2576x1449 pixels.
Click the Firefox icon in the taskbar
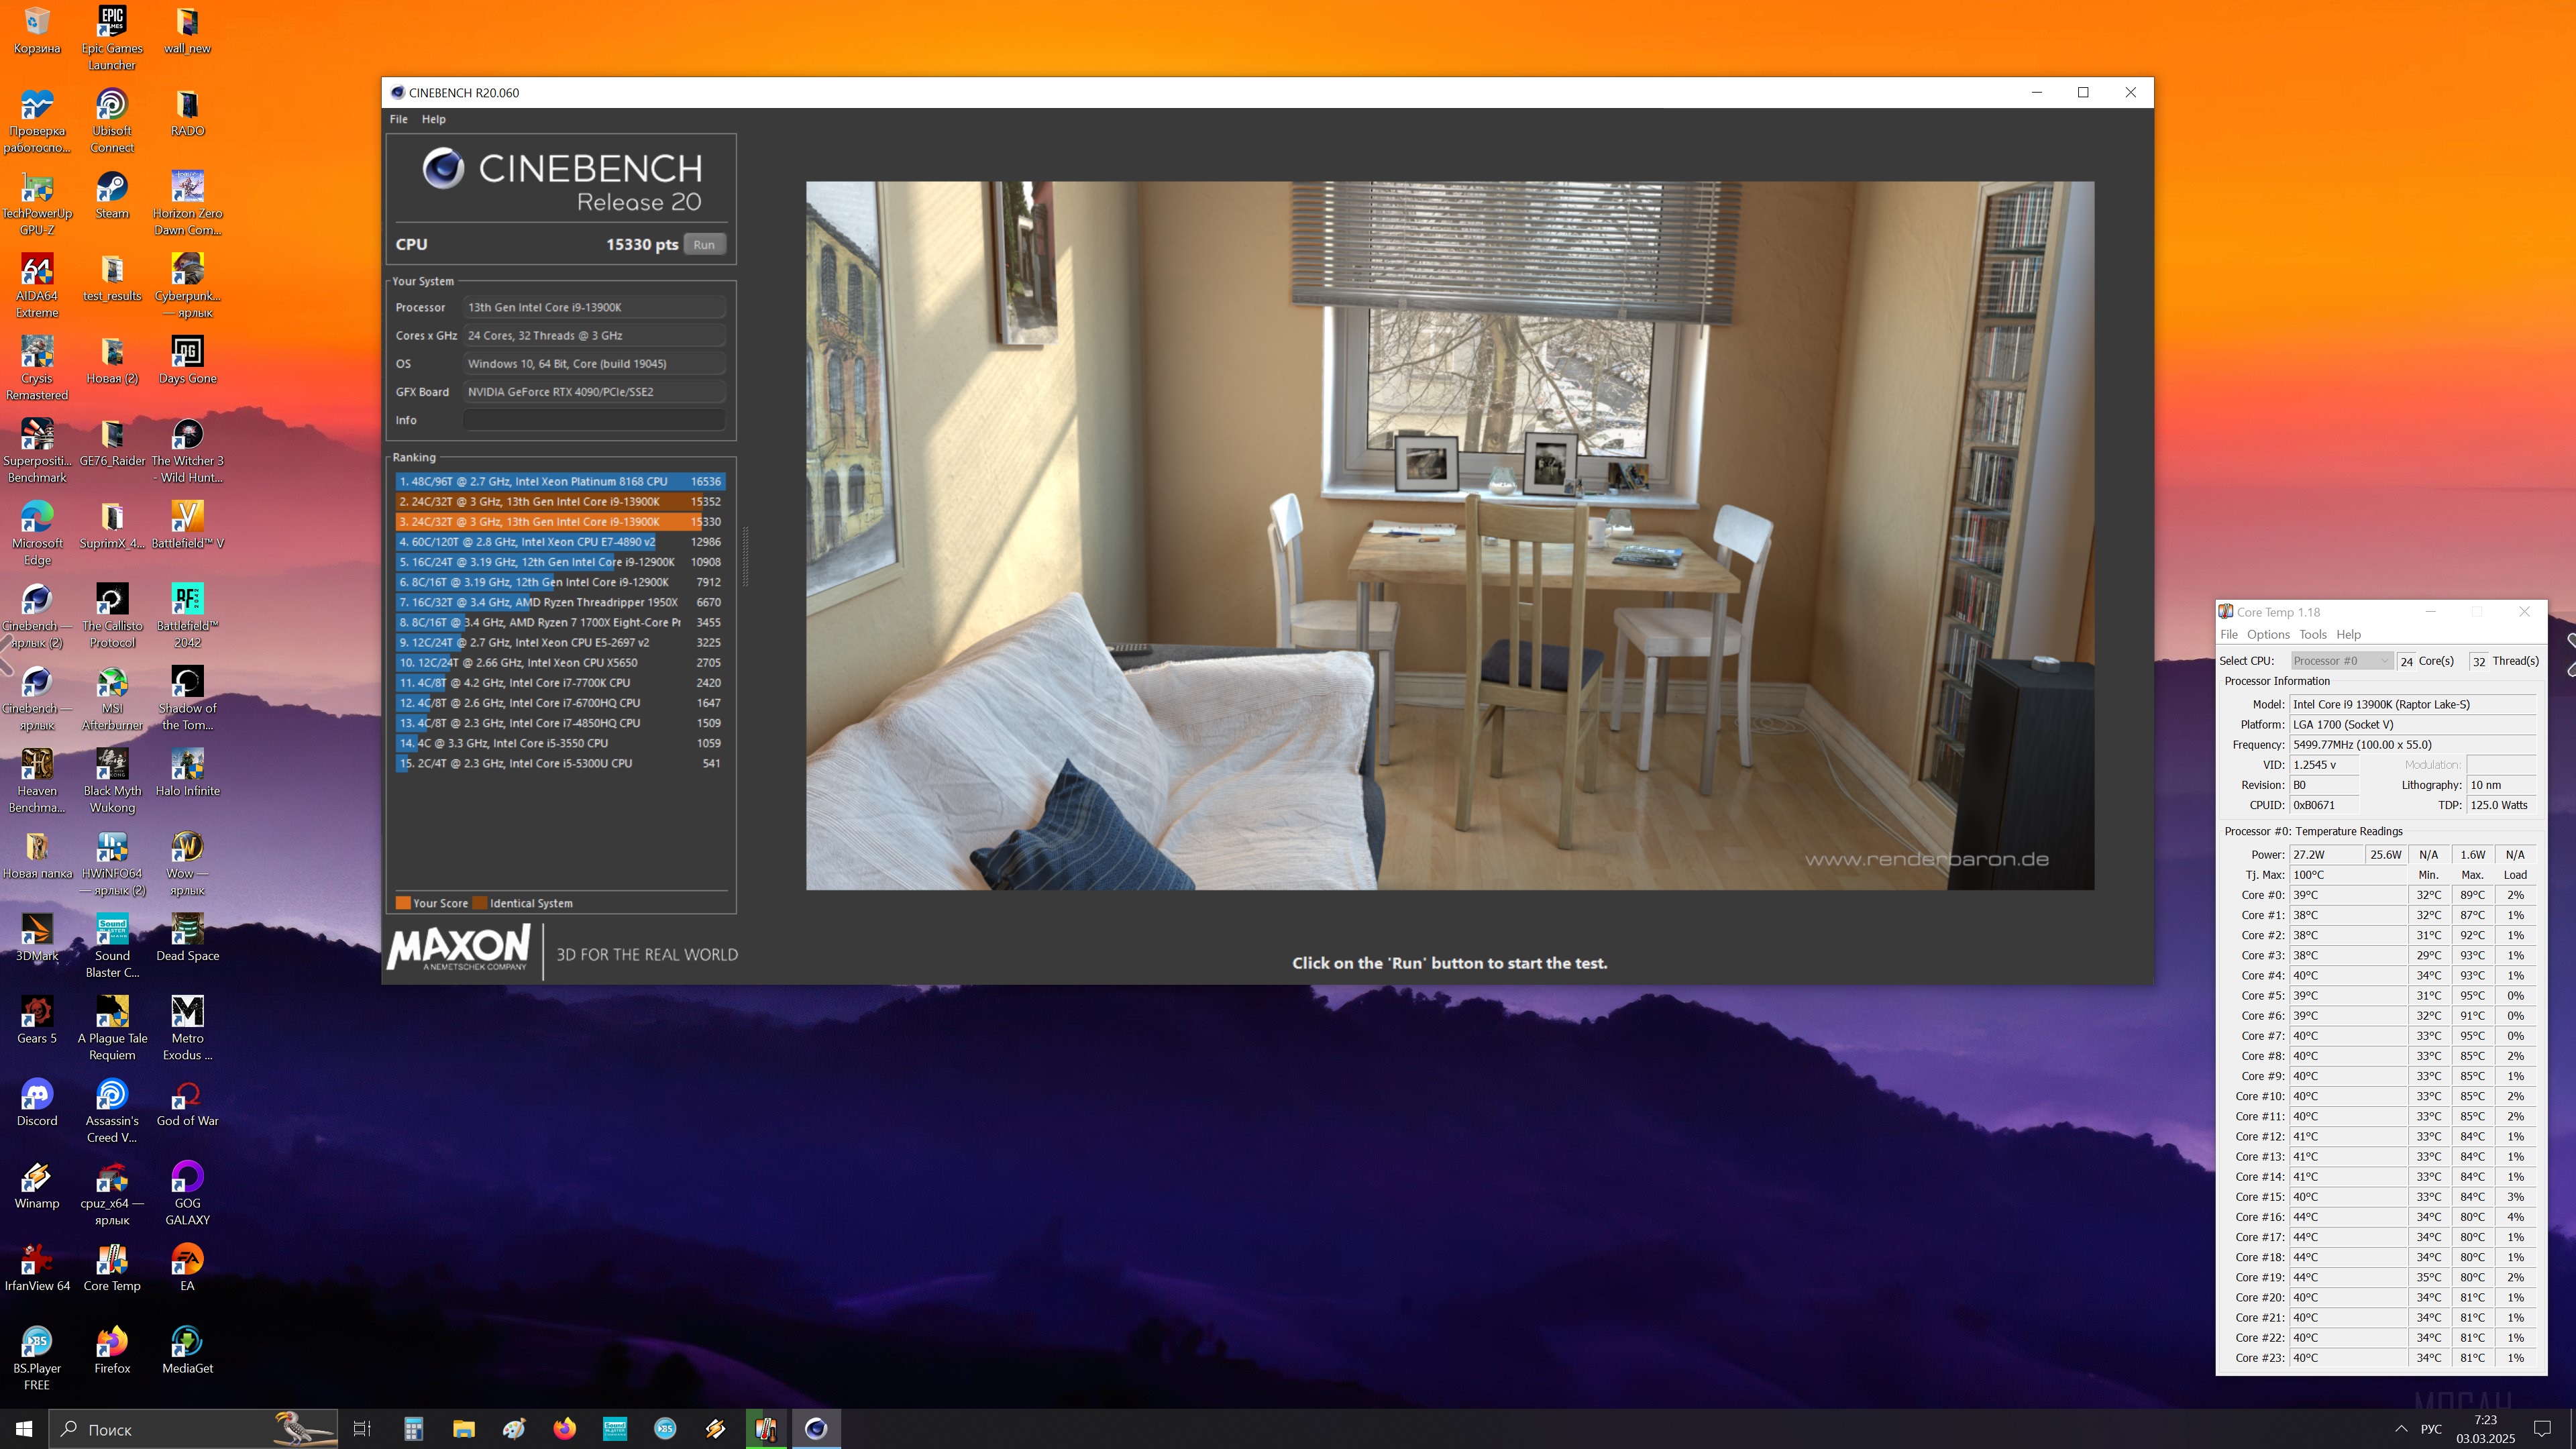[564, 1429]
